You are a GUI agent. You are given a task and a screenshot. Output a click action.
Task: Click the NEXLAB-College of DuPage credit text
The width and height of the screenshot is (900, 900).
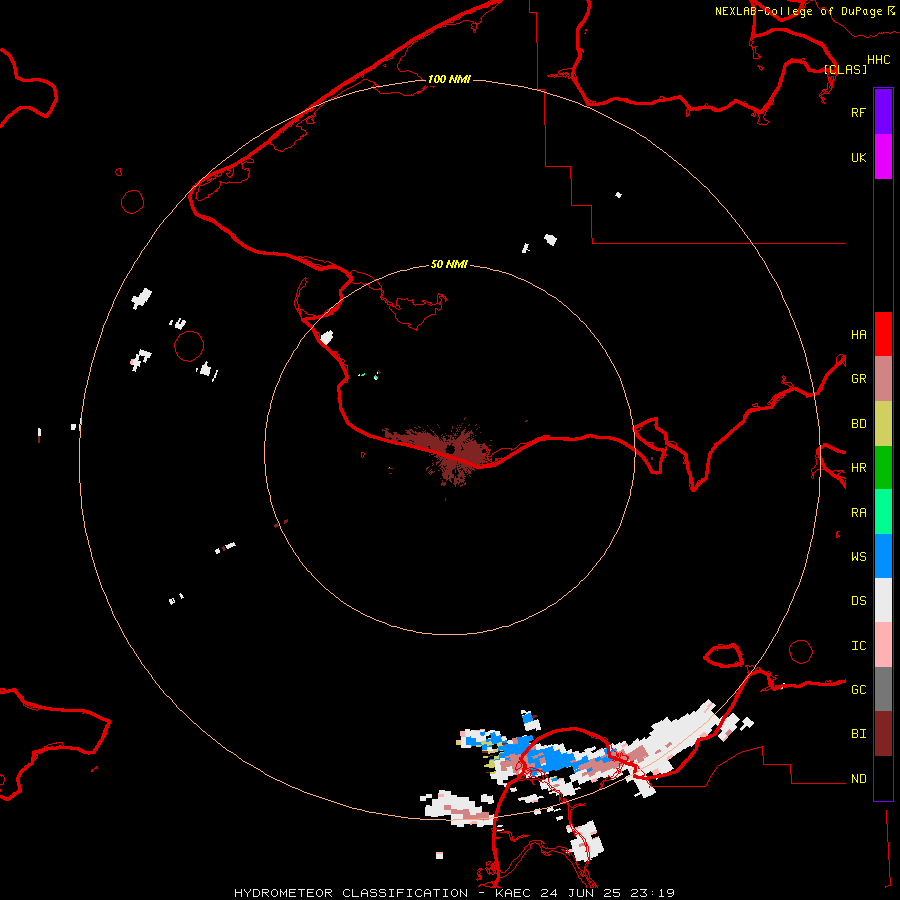pyautogui.click(x=798, y=11)
